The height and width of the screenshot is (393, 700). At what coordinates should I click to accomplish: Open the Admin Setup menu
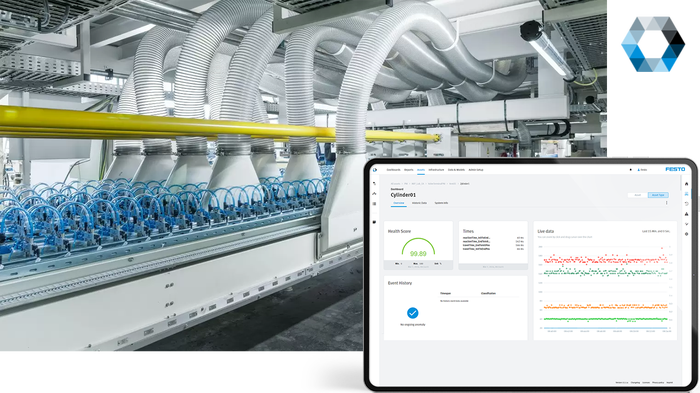click(x=476, y=170)
